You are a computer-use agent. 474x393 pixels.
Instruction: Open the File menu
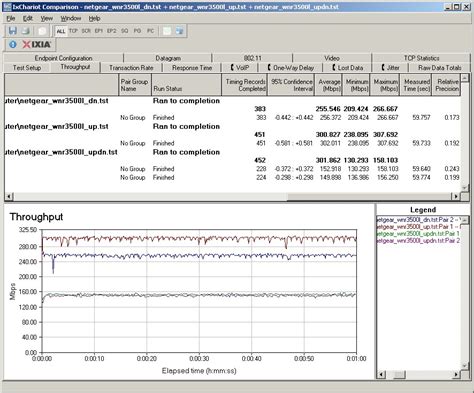click(x=11, y=18)
